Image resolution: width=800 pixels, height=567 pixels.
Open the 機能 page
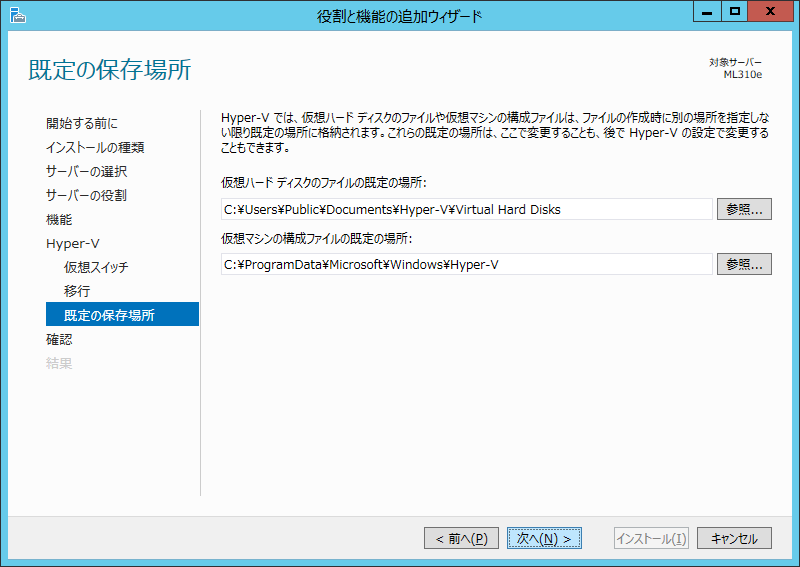[59, 219]
